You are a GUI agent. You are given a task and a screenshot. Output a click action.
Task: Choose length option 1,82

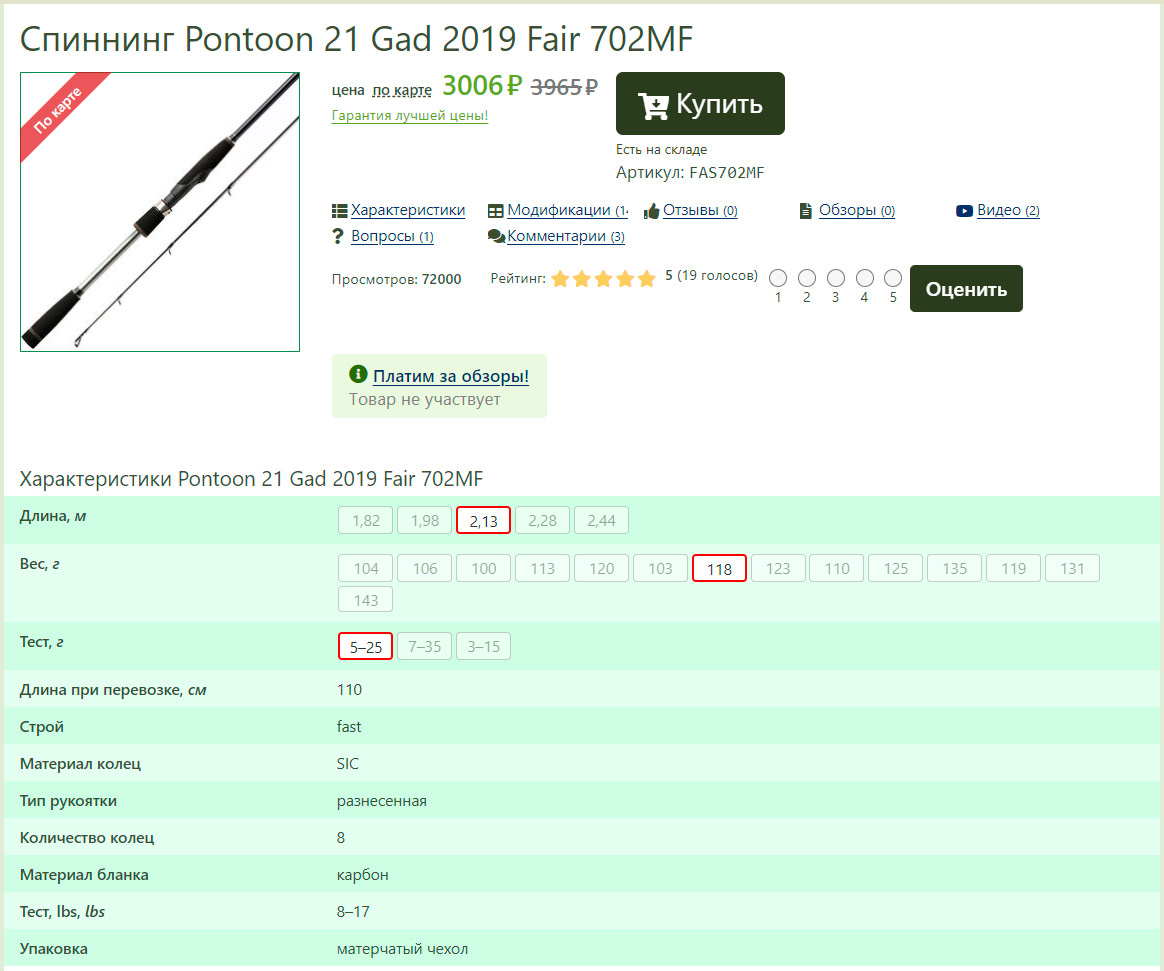click(365, 520)
